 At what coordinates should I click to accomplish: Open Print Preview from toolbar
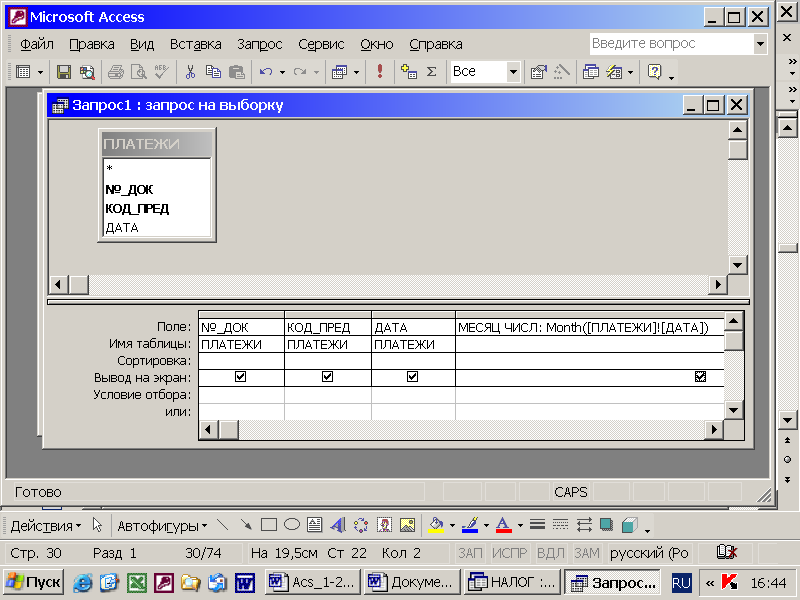pos(139,72)
